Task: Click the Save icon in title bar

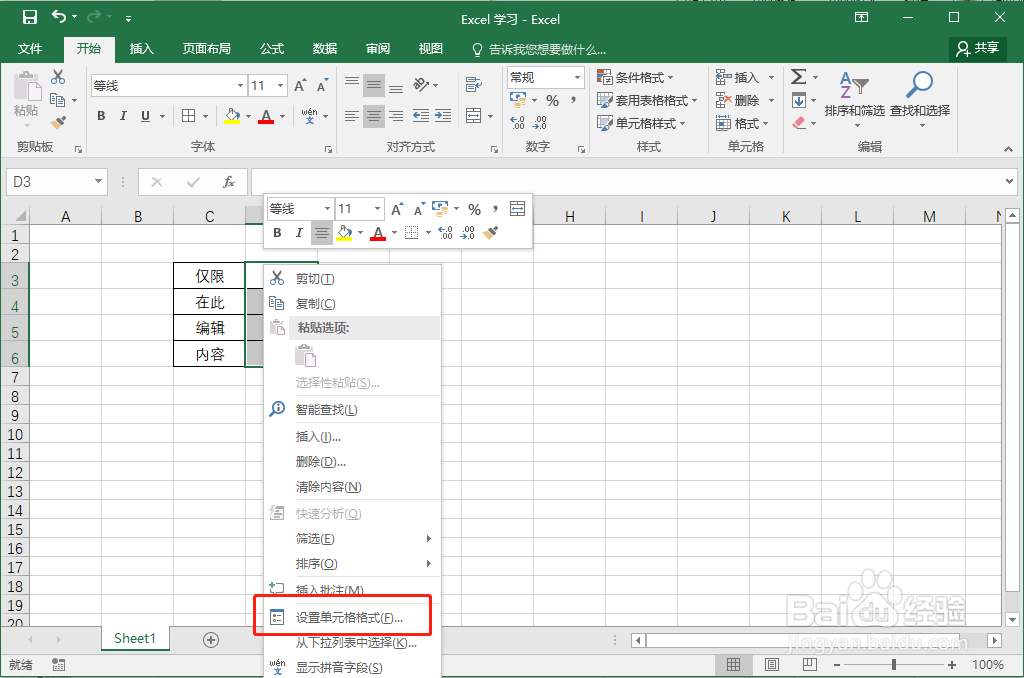Action: point(29,17)
